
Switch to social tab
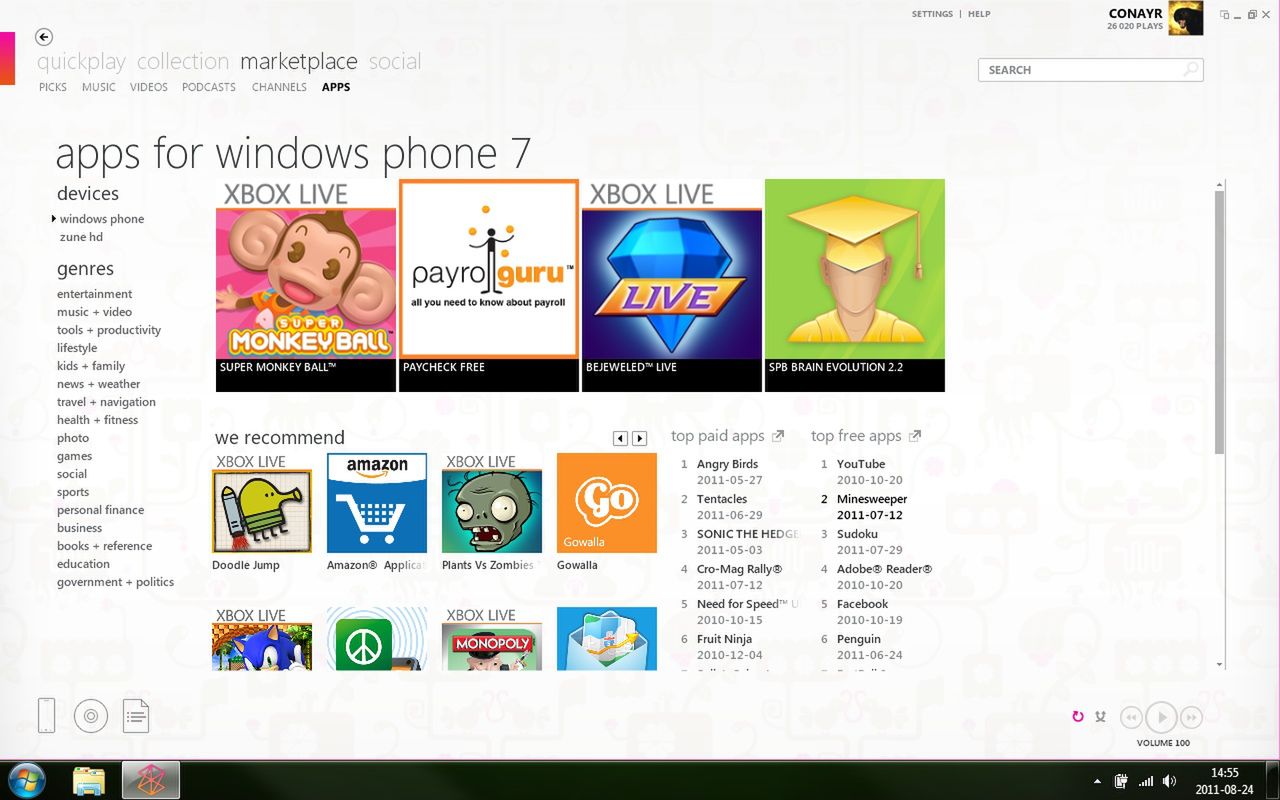click(x=395, y=62)
